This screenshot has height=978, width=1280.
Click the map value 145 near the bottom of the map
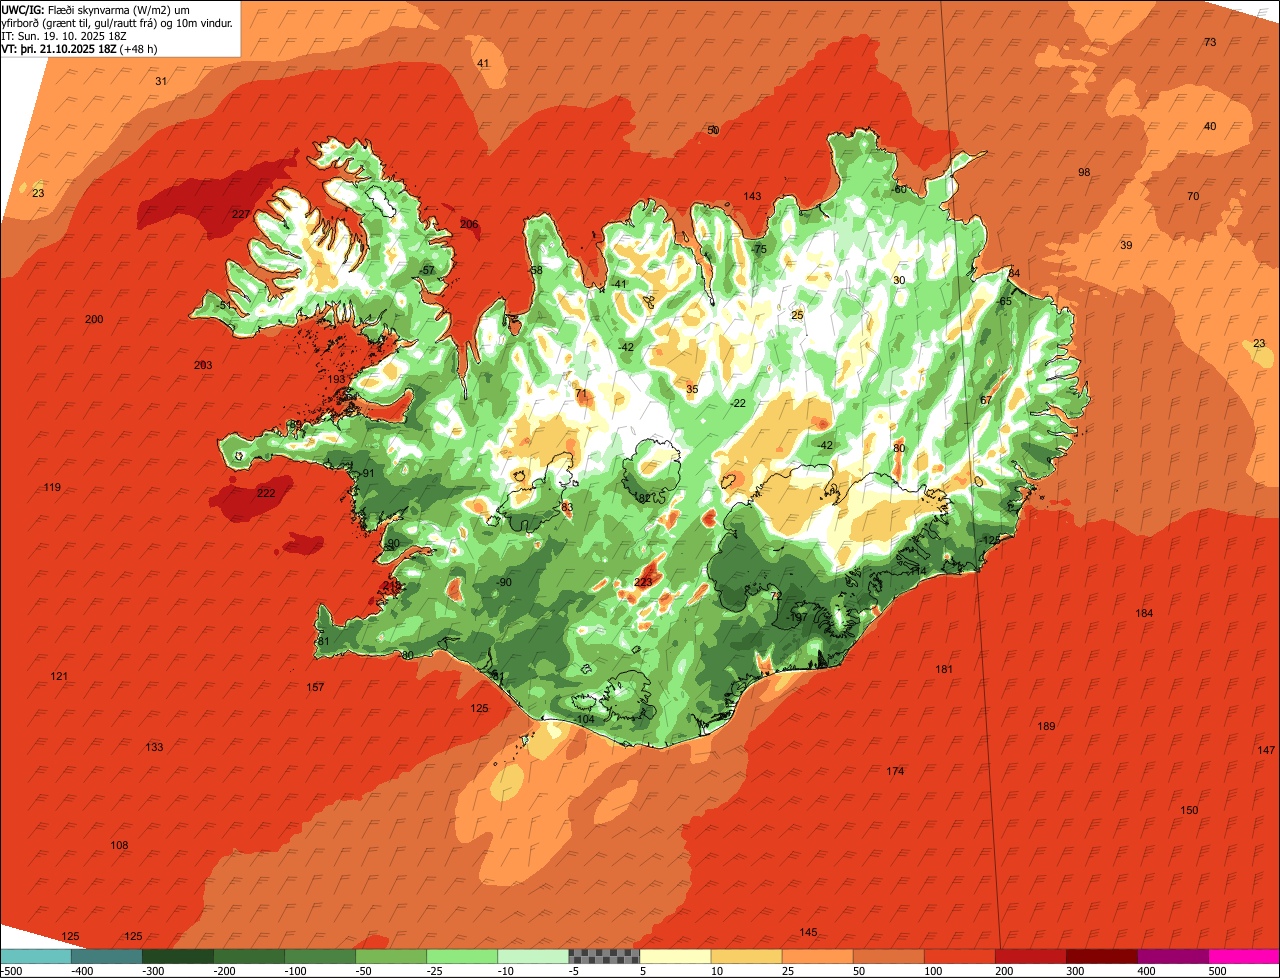[x=808, y=932]
